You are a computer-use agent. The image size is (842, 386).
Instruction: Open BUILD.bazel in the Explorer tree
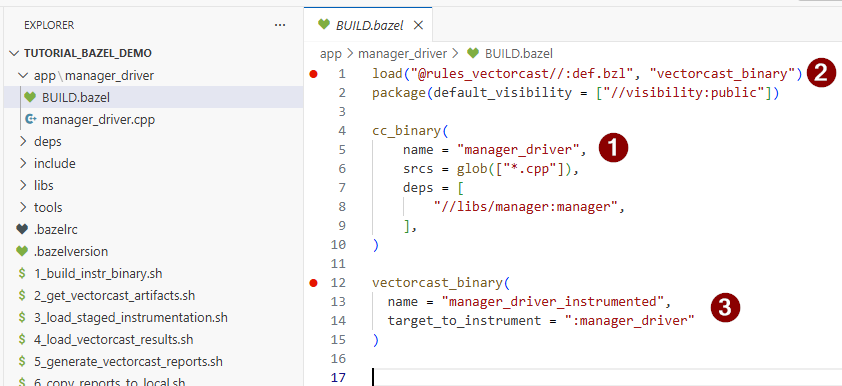153,98
